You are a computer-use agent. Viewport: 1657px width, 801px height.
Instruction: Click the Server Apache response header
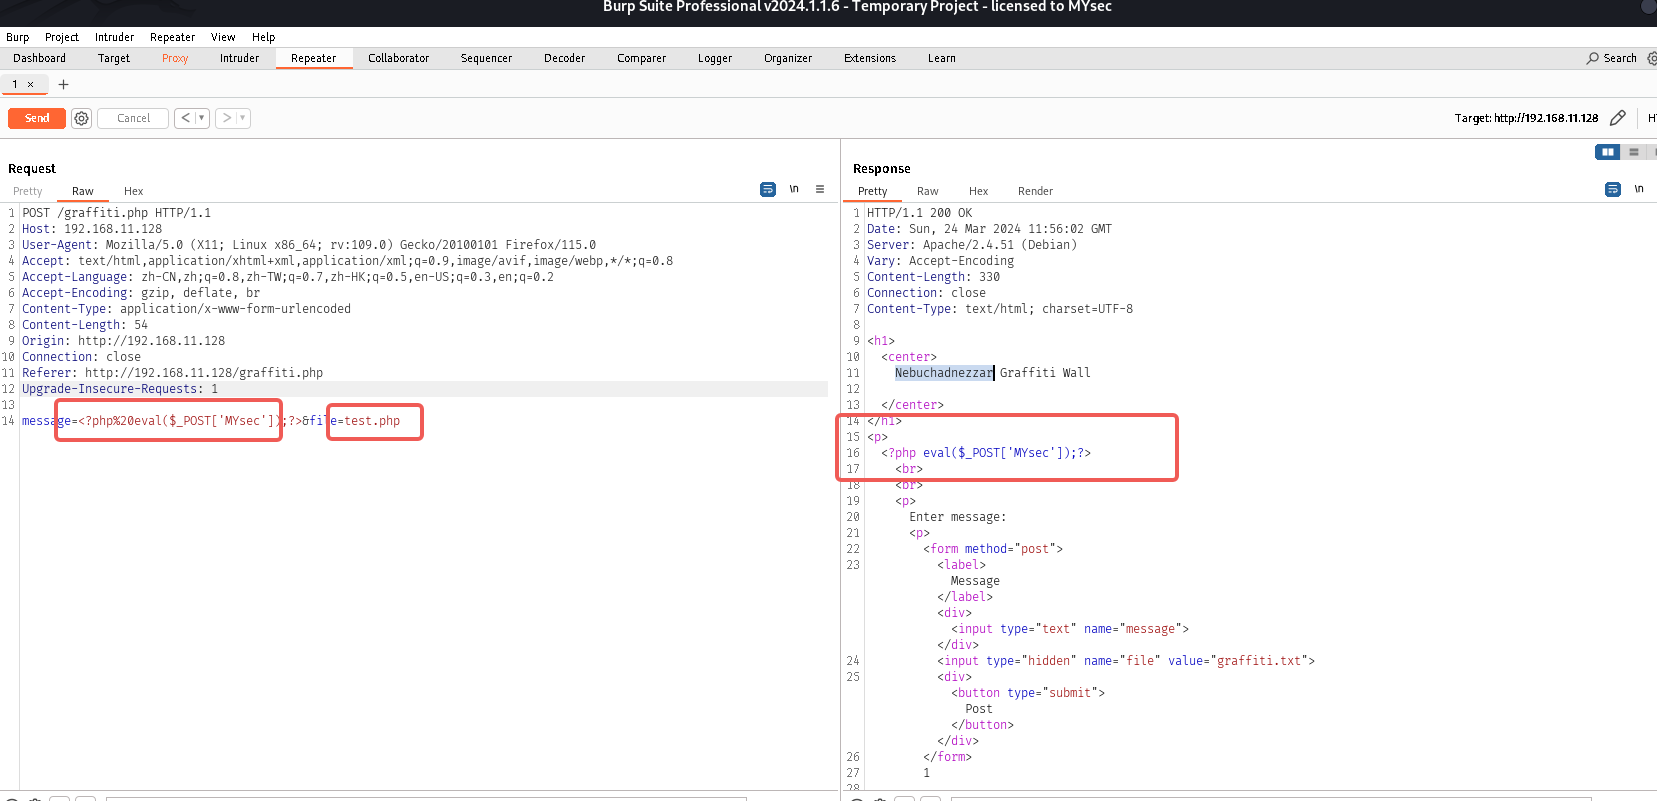(971, 245)
